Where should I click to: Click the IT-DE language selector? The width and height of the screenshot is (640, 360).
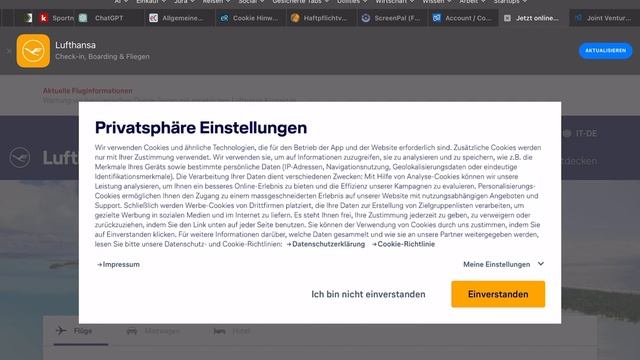[580, 133]
